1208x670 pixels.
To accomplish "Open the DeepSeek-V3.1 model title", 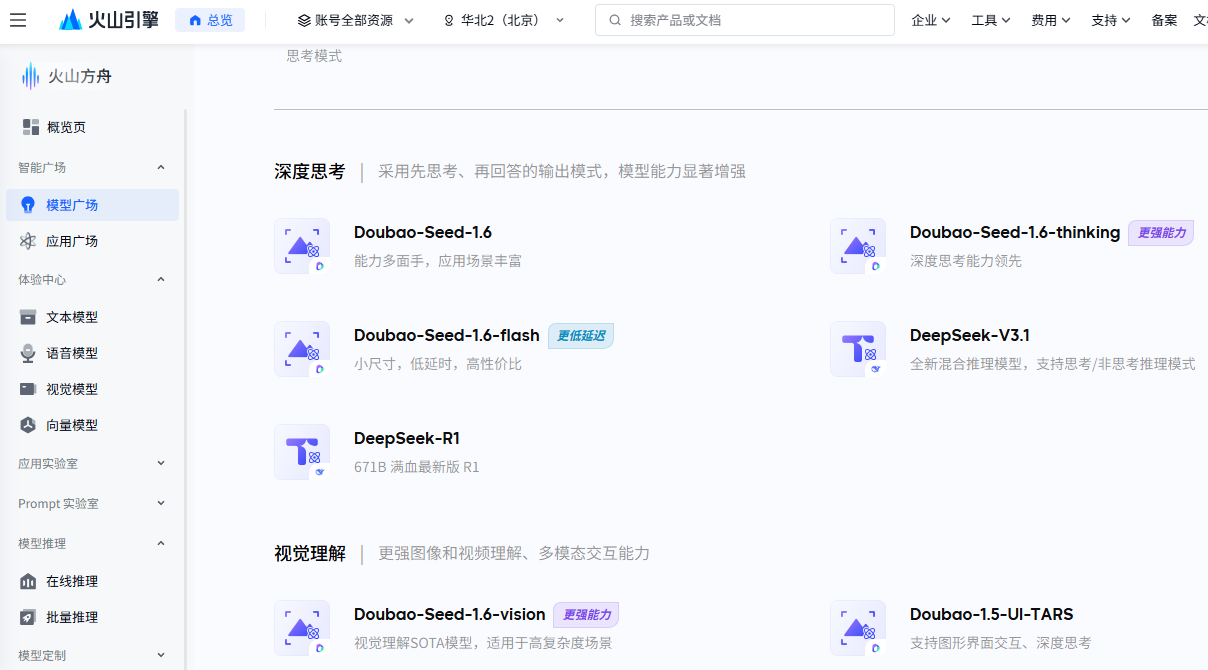I will point(972,335).
